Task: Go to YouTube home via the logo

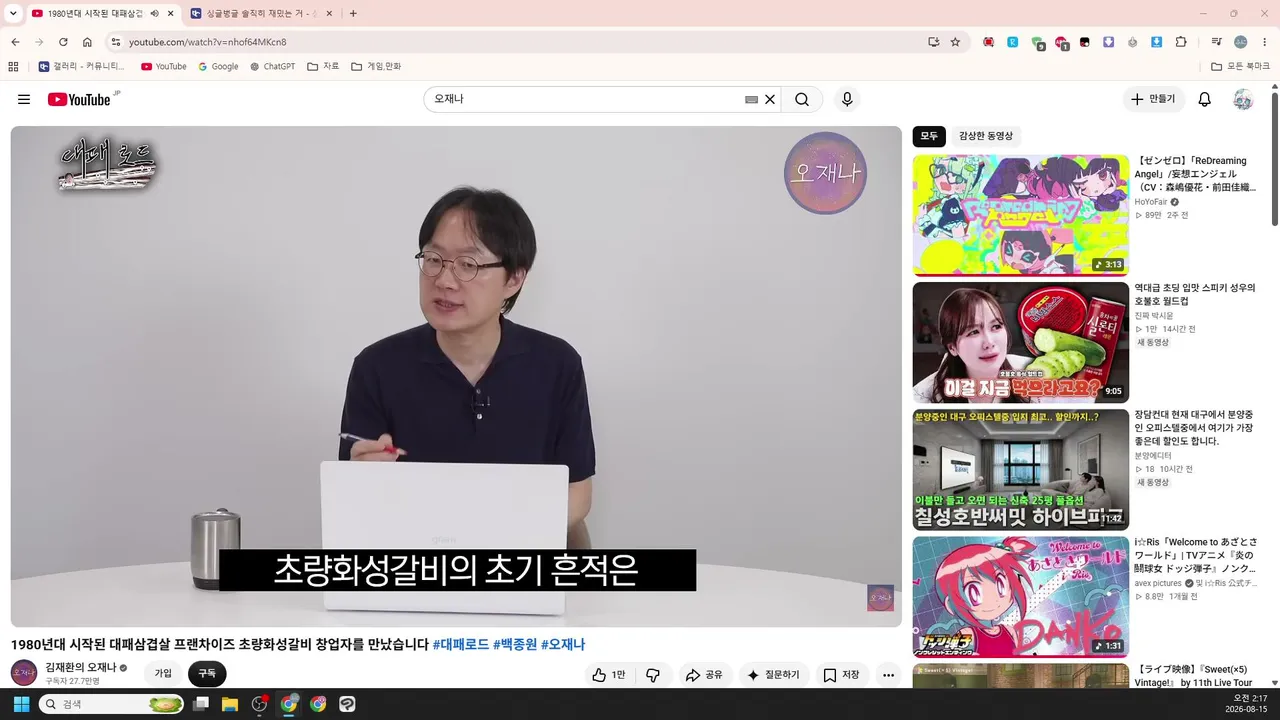Action: tap(79, 99)
